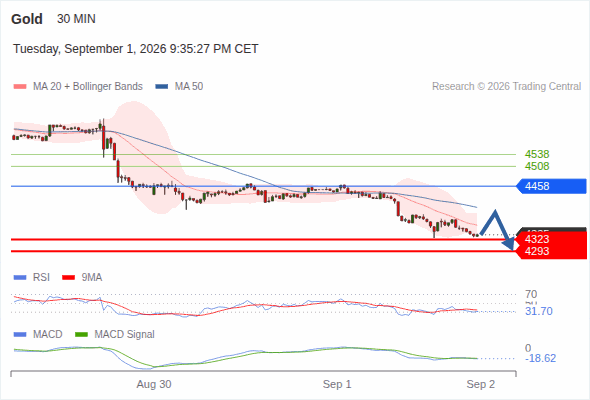This screenshot has width=590, height=400.
Task: Click the MACD value -18.62 label
Action: tap(540, 358)
